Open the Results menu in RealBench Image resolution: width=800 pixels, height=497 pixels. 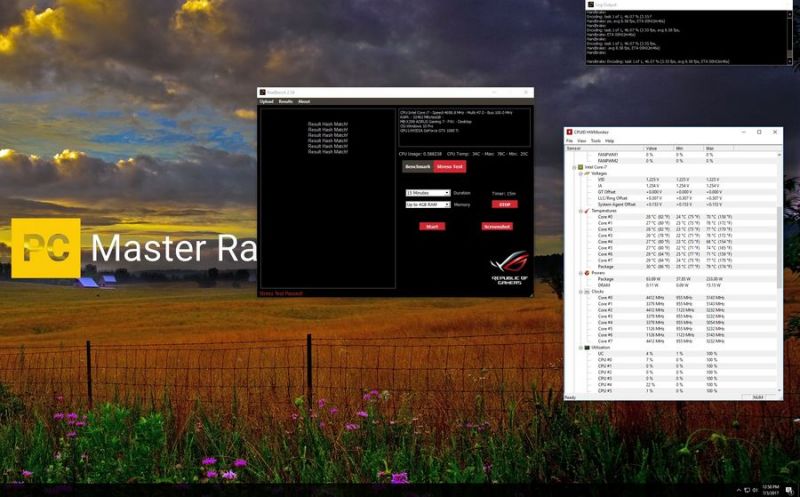pyautogui.click(x=286, y=102)
